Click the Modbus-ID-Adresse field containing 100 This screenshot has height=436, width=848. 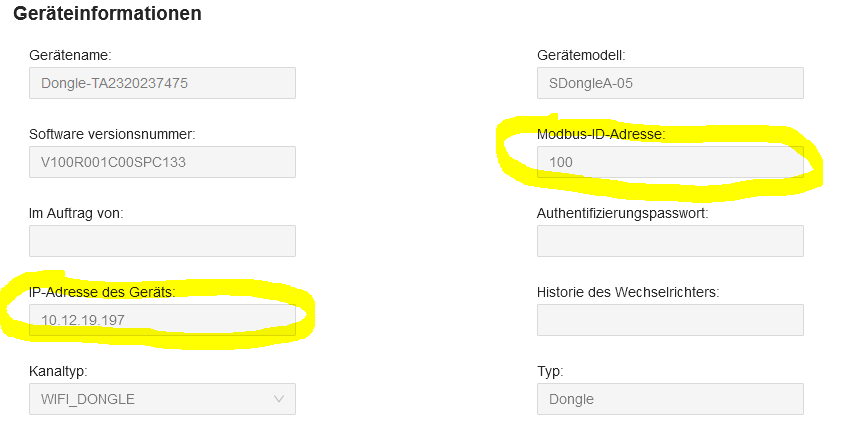pos(670,162)
